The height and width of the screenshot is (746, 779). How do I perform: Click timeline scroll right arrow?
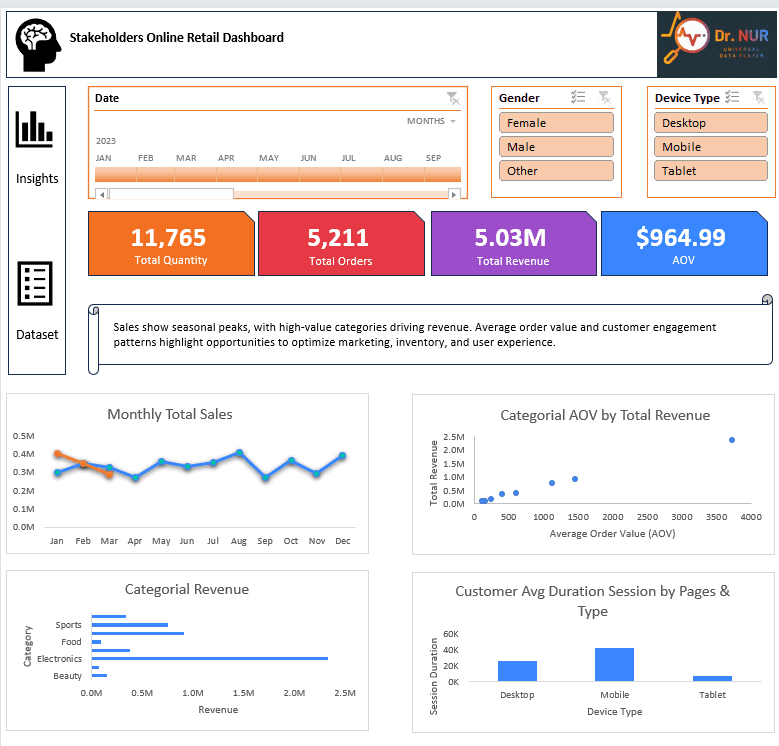pyautogui.click(x=454, y=194)
